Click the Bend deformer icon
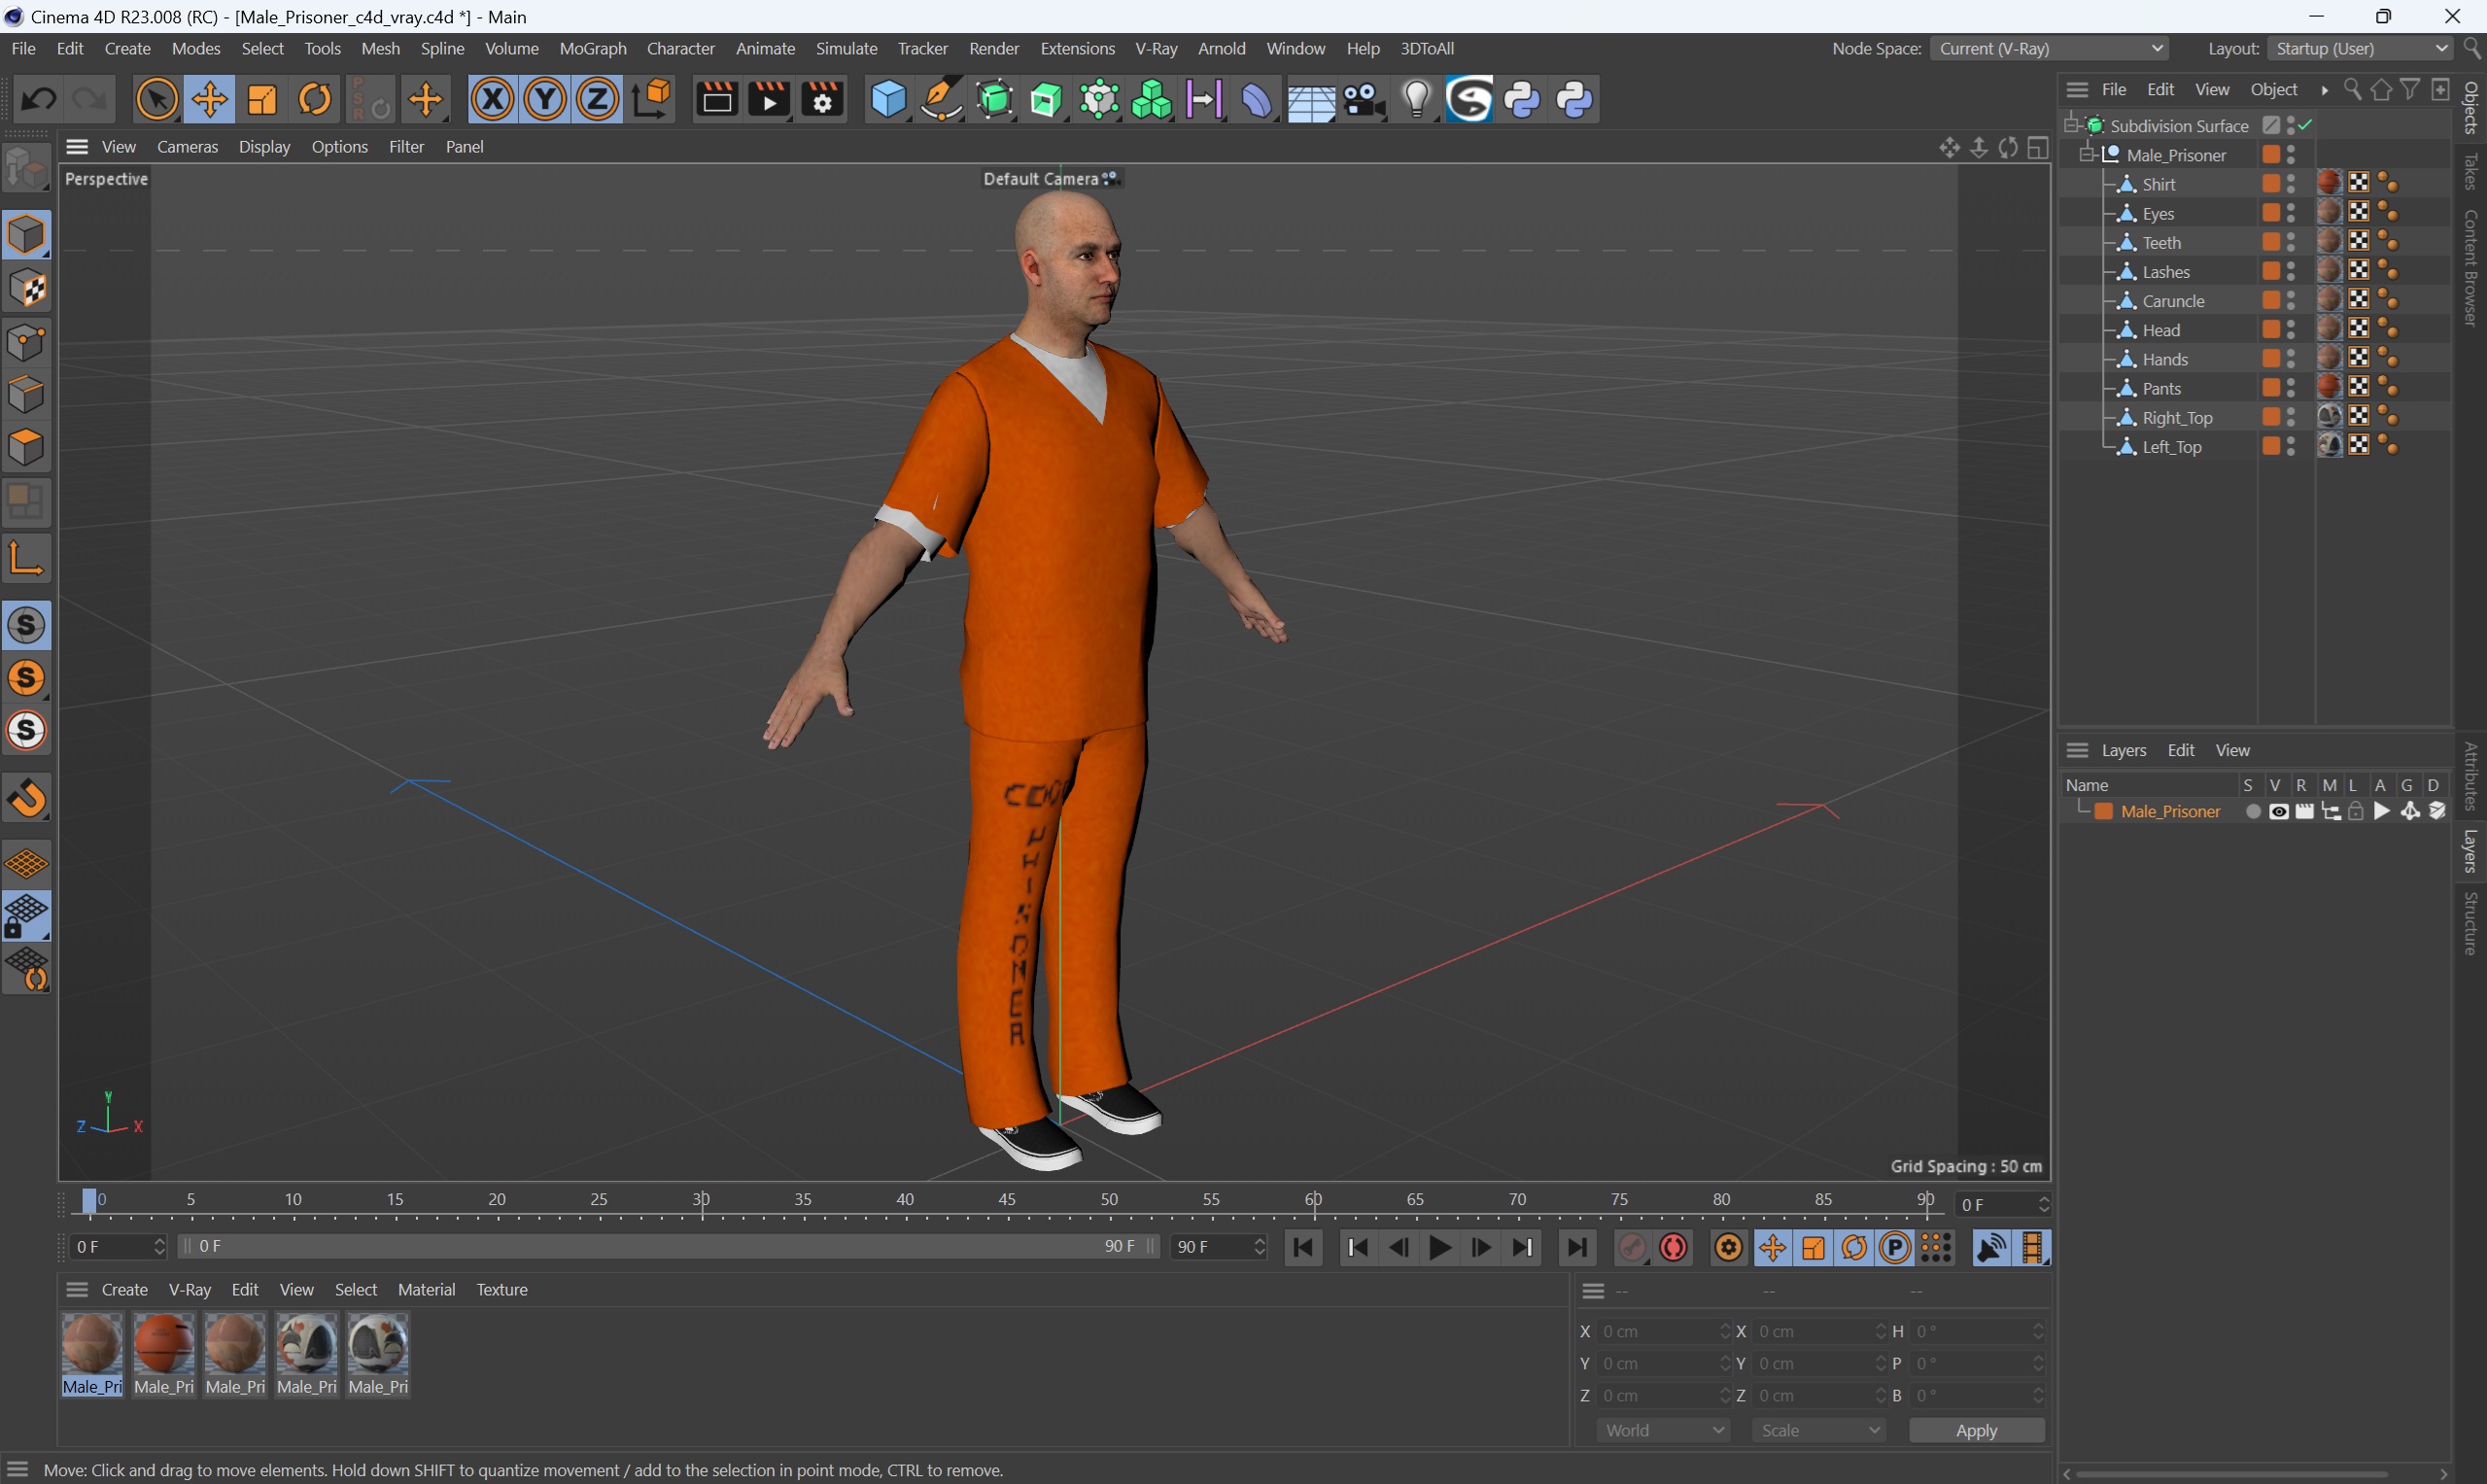 (x=1257, y=99)
